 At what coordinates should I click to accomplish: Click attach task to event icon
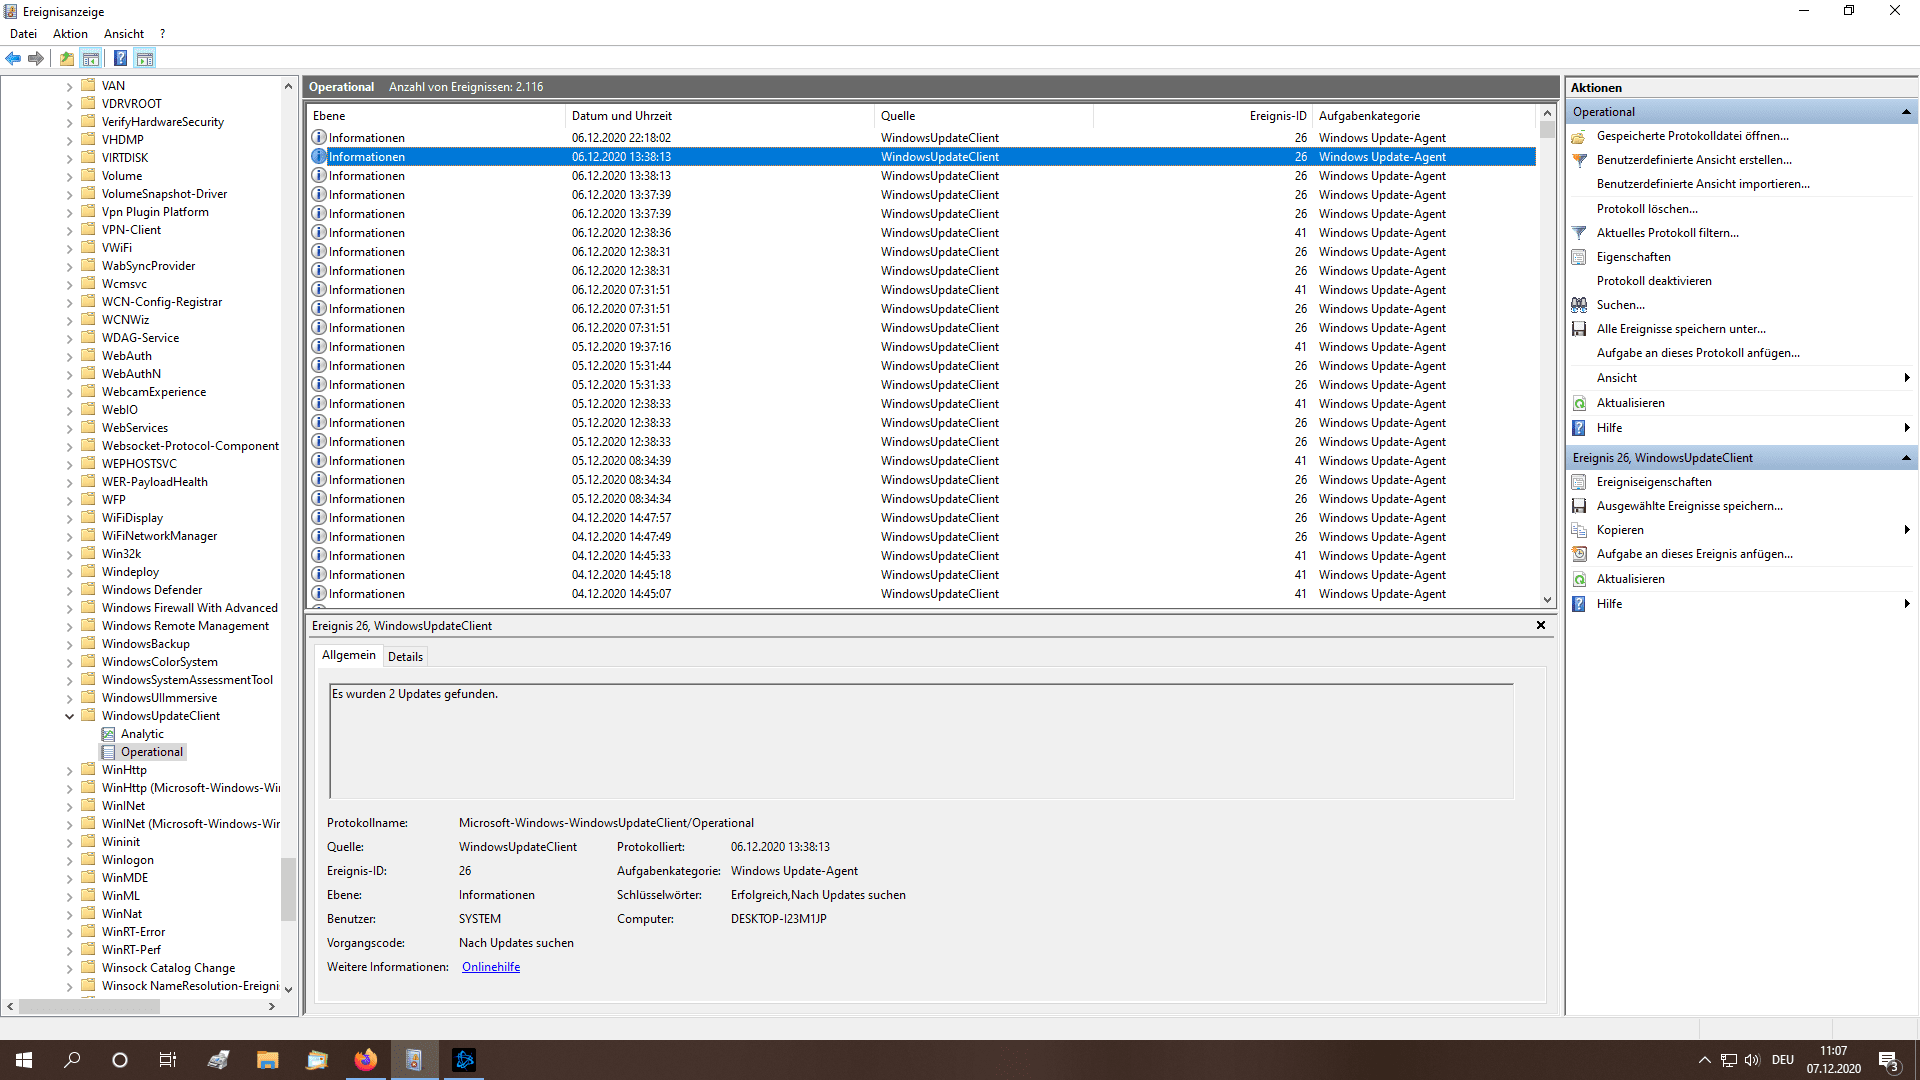(1579, 554)
